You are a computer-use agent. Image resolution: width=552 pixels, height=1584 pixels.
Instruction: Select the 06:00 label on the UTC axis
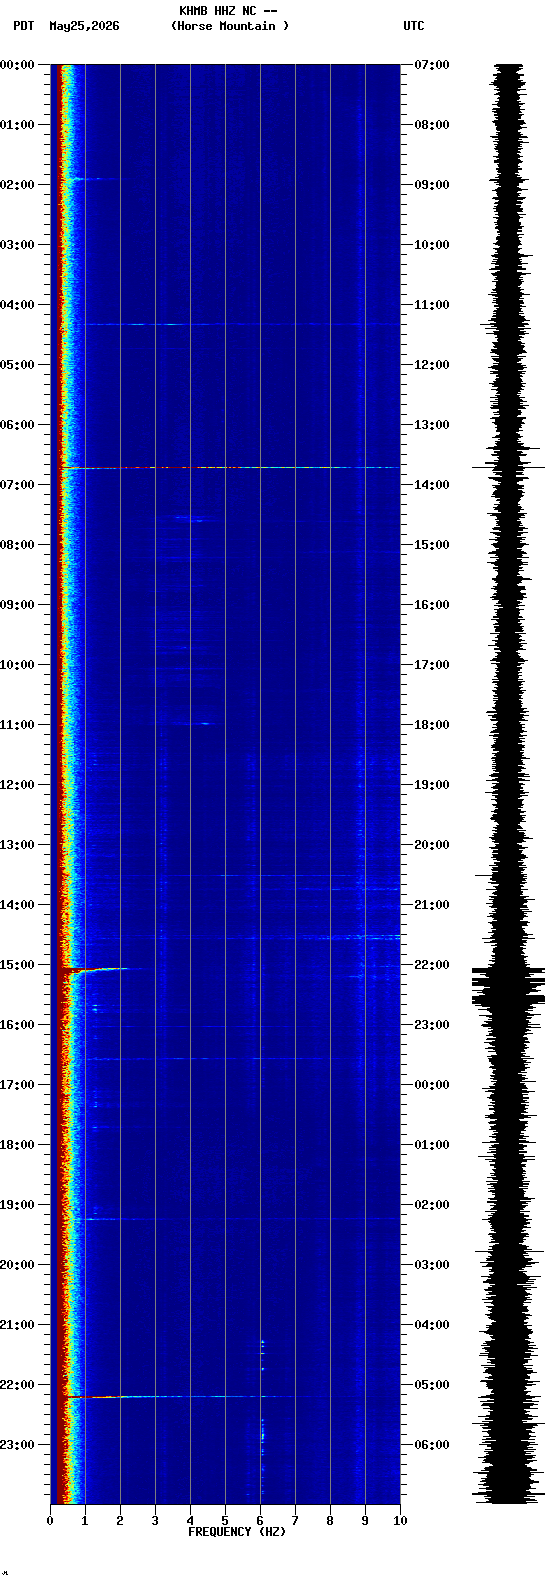[432, 1445]
